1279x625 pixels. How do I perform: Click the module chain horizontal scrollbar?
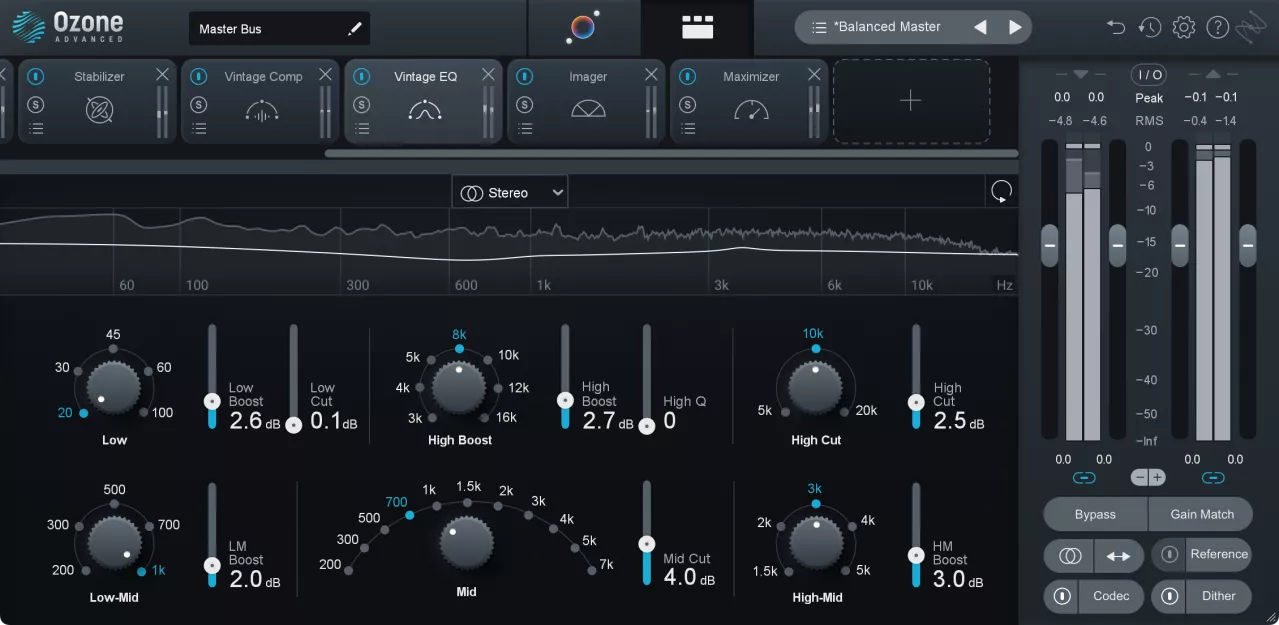[x=671, y=153]
